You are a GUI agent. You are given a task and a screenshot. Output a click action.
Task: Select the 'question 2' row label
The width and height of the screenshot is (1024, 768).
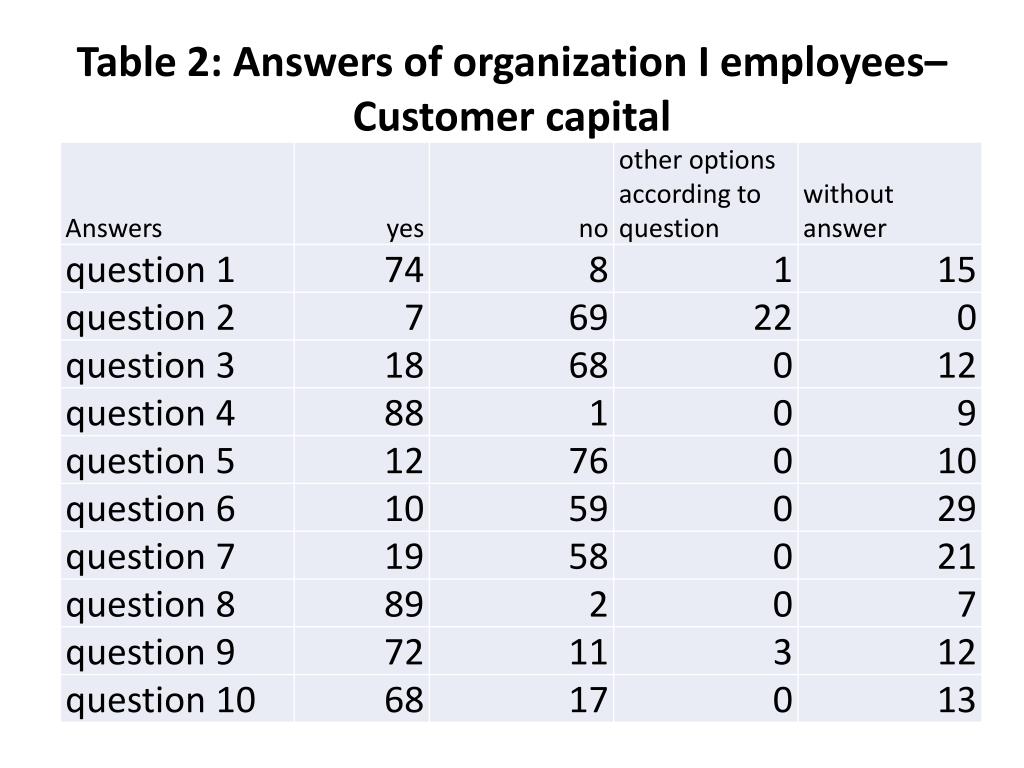tap(150, 318)
